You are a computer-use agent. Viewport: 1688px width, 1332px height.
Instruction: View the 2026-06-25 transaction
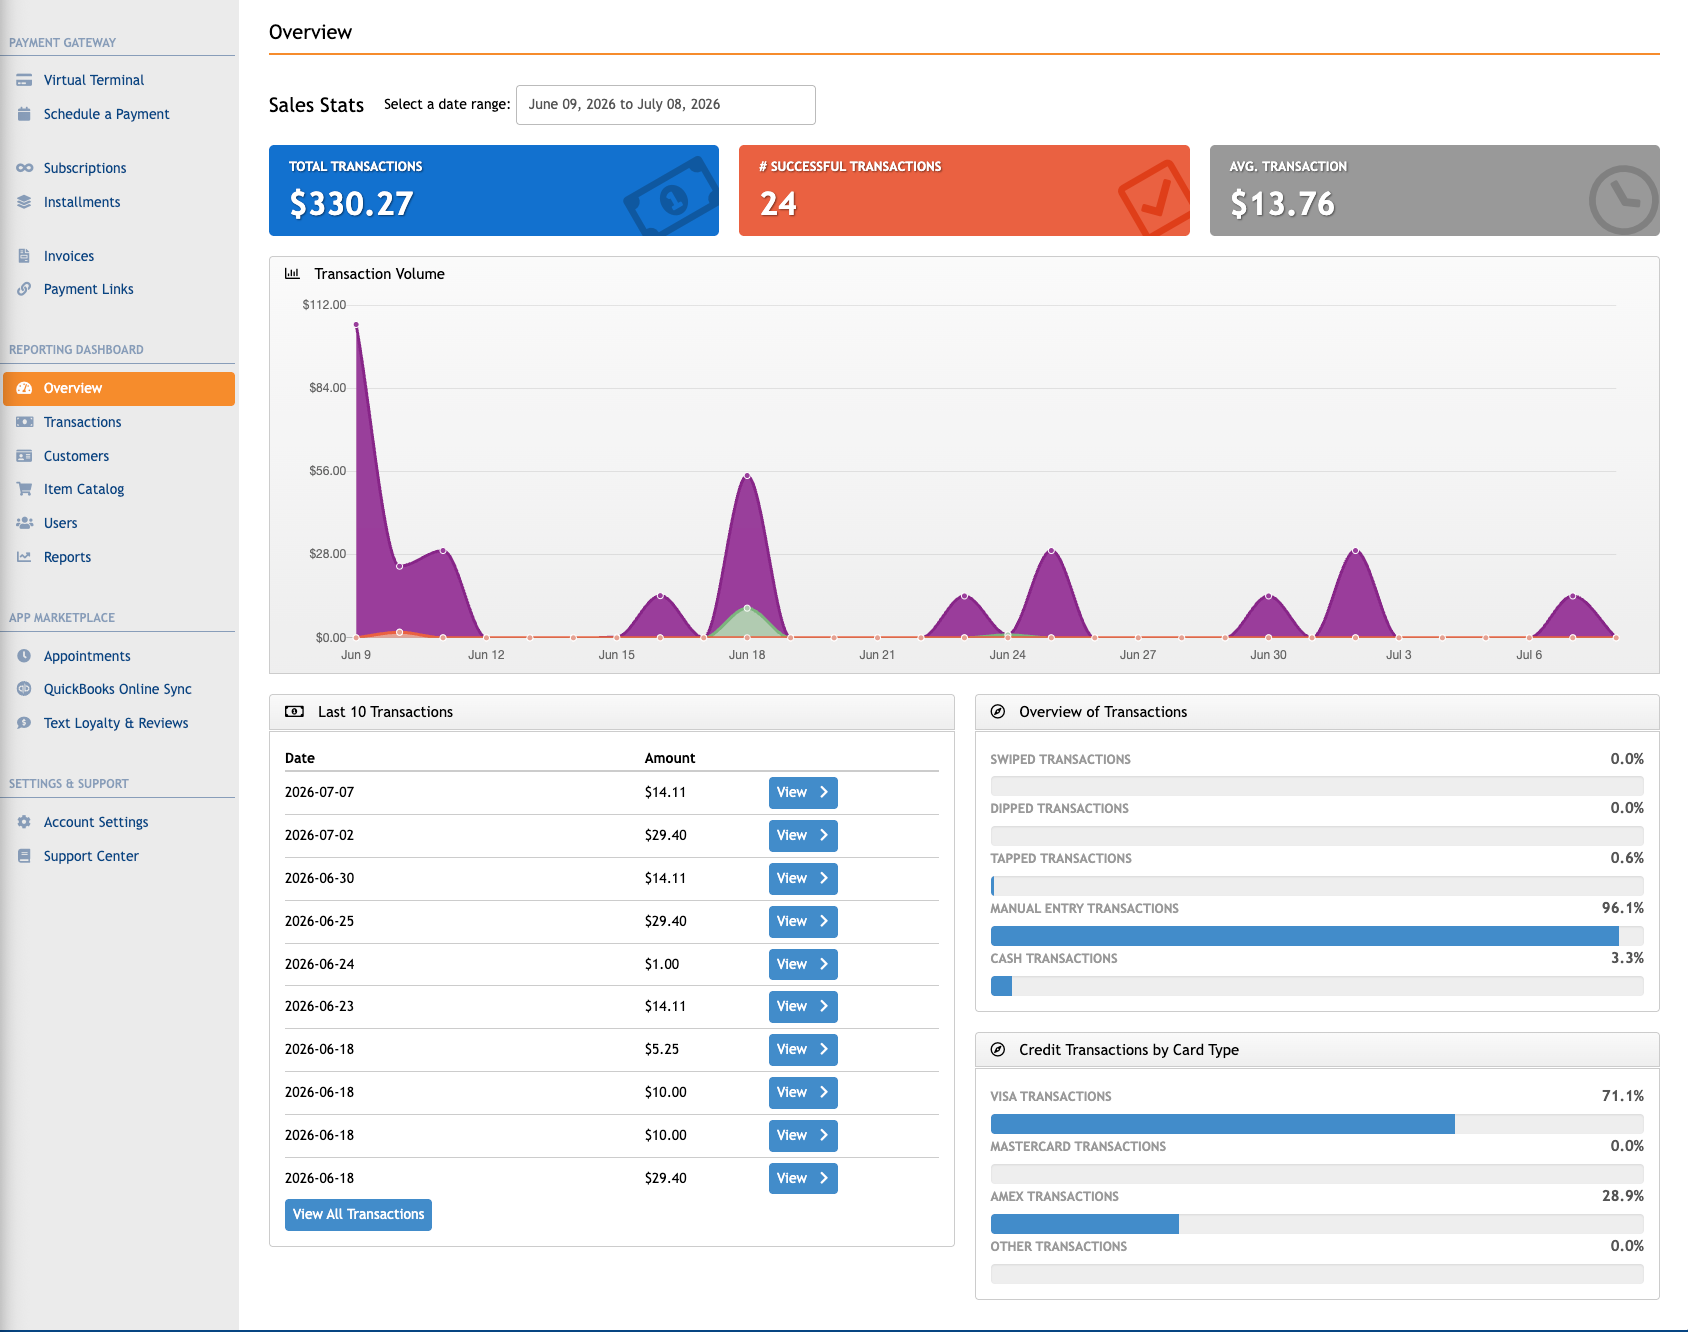[x=803, y=922]
